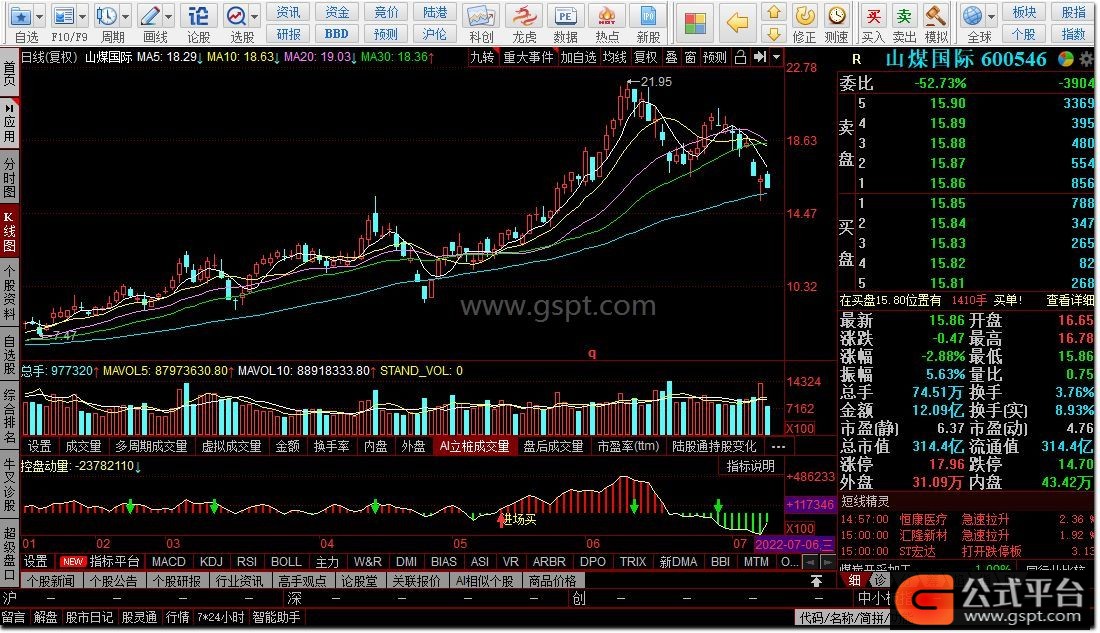The image size is (1100, 633).
Task: Expand the 周期 period dropdown arrow
Action: 126,16
